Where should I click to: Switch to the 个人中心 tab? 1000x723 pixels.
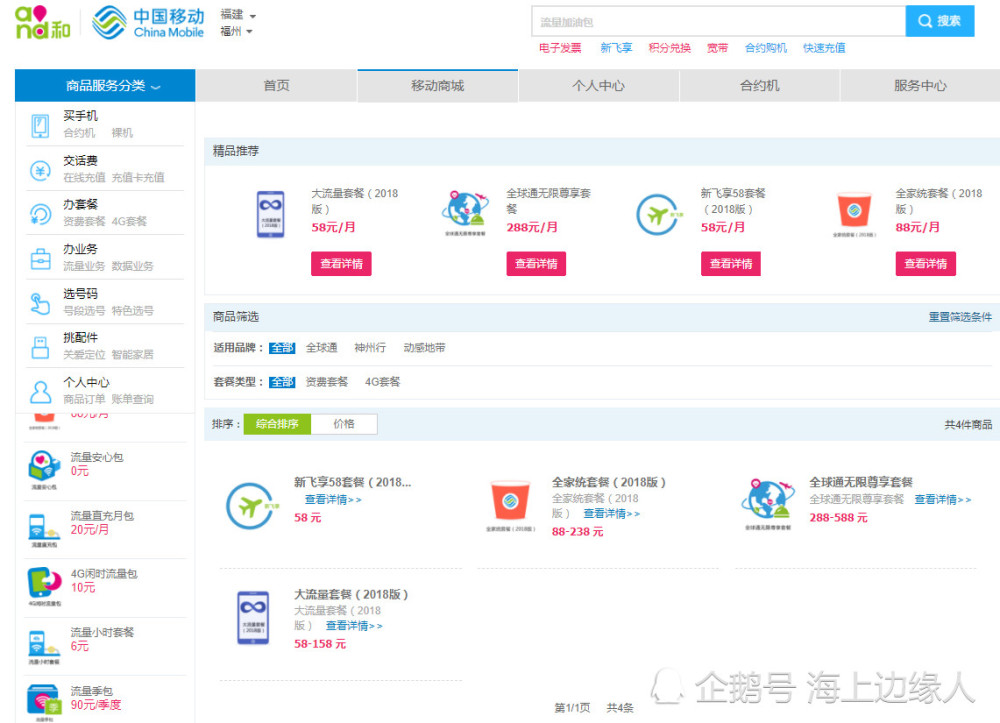click(x=596, y=86)
